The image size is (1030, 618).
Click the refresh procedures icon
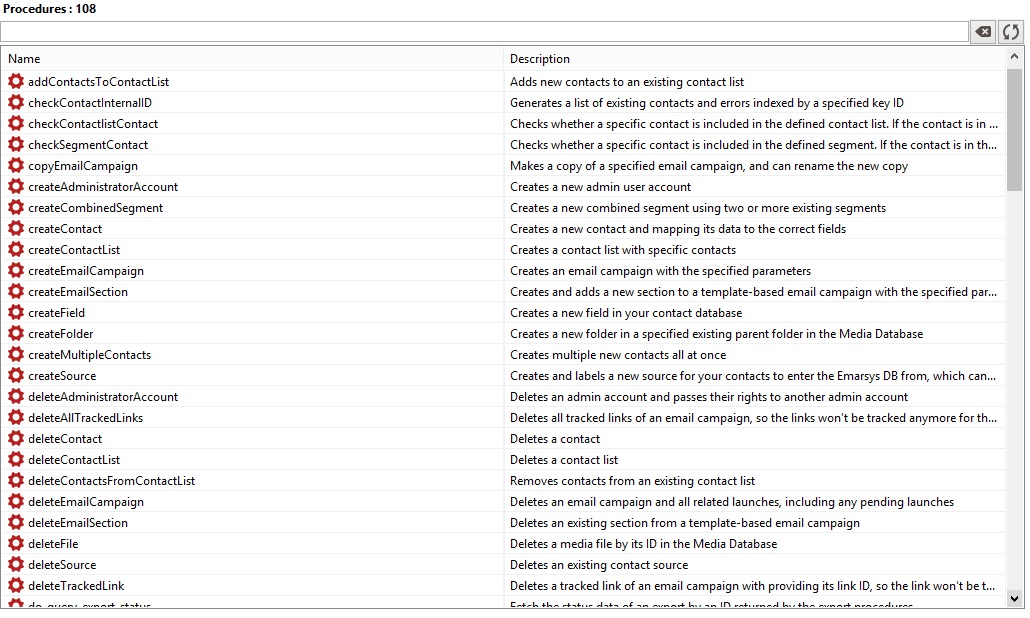coord(1011,32)
